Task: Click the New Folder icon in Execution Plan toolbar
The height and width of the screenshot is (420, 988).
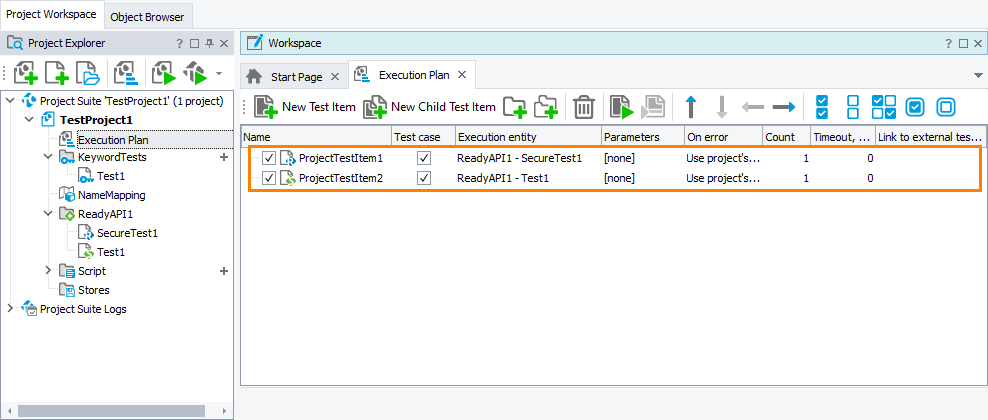Action: pyautogui.click(x=515, y=107)
